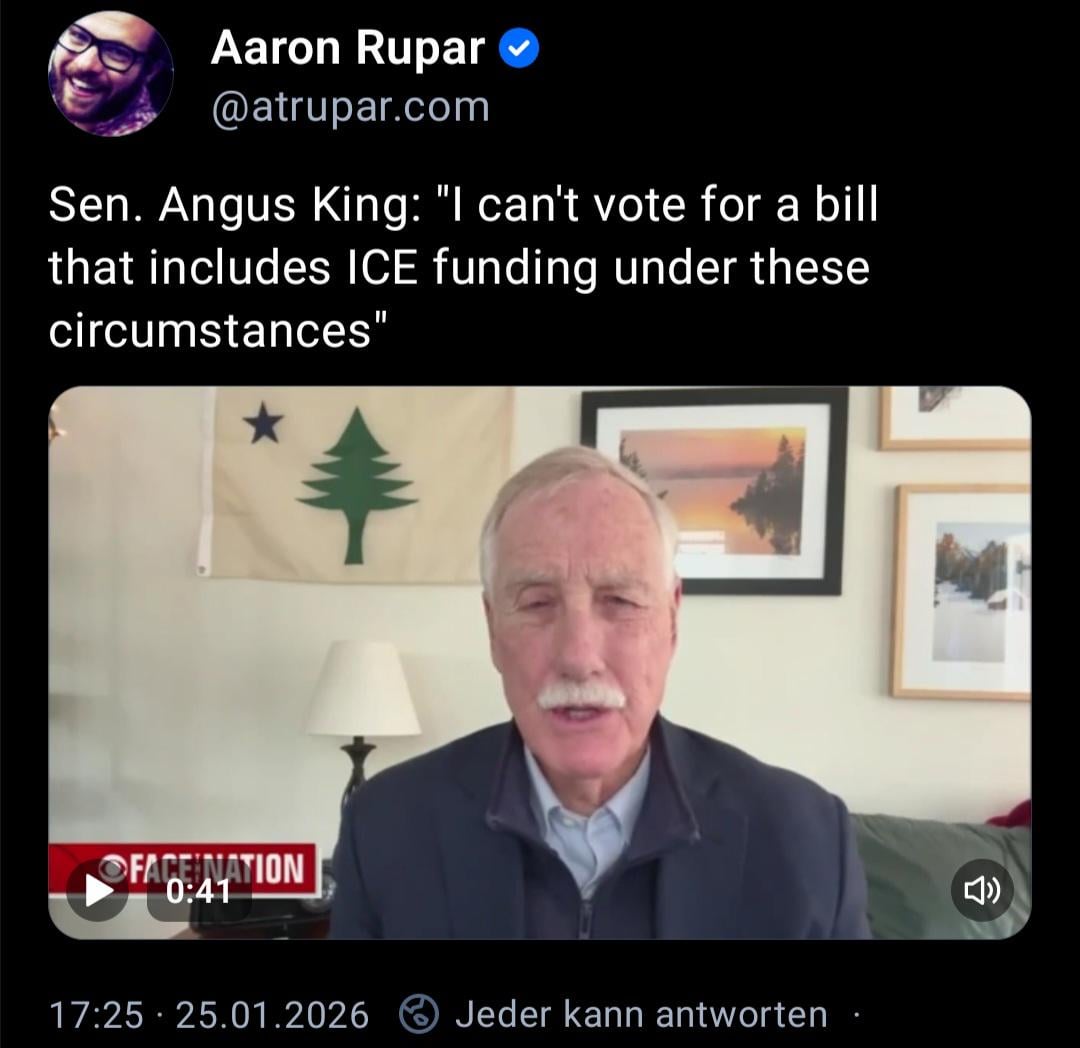Click the blue verified checkmark badge

pos(518,49)
